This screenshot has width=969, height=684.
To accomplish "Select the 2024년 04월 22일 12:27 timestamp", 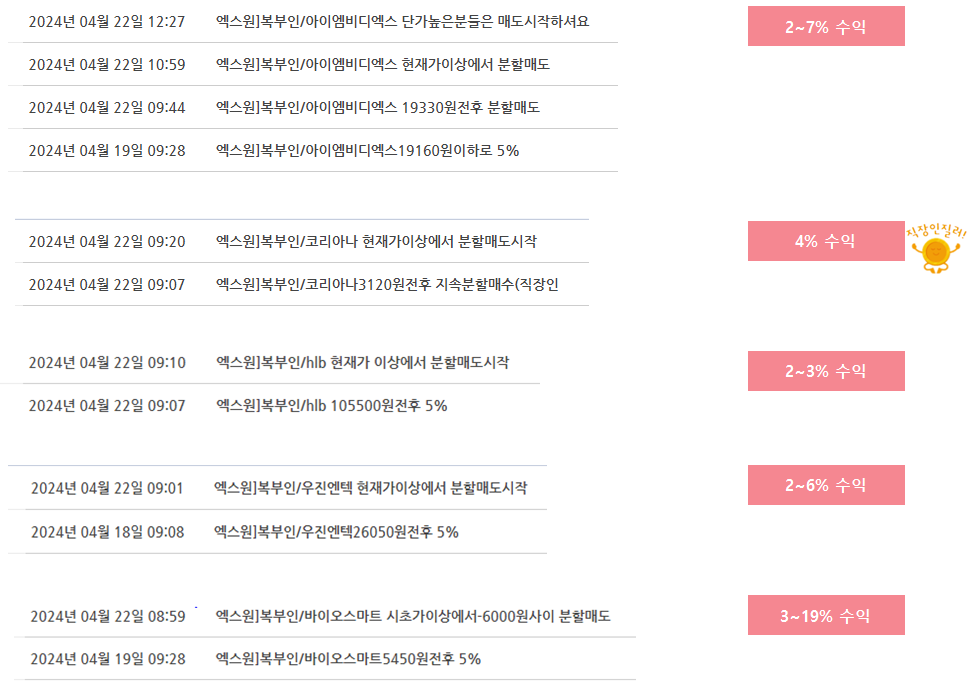I will 107,22.
